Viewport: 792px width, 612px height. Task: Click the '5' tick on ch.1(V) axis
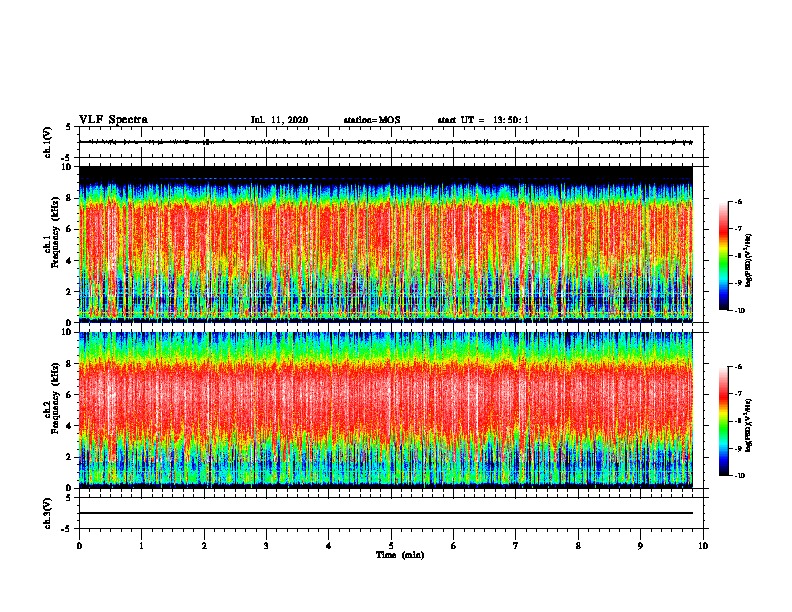coord(69,127)
